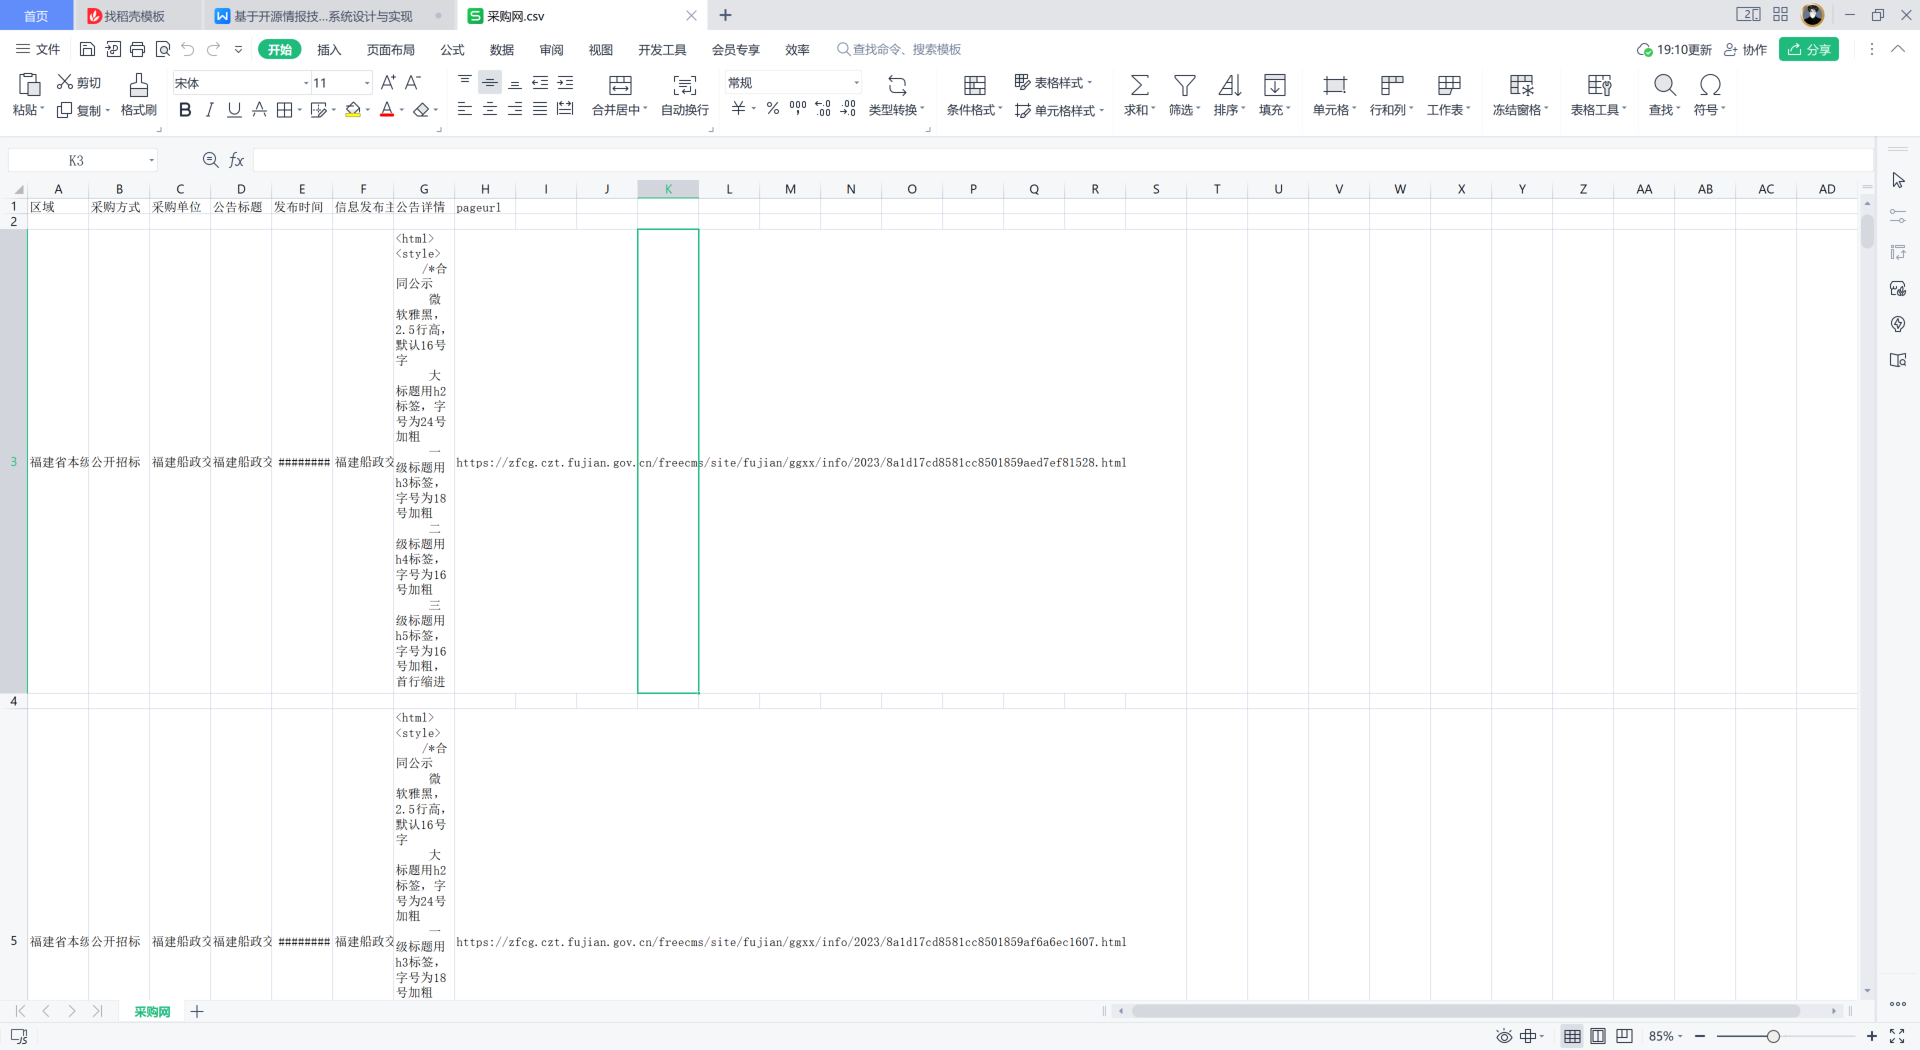Viewport: 1920px width, 1050px height.
Task: Switch to the 插入 tab
Action: point(329,49)
